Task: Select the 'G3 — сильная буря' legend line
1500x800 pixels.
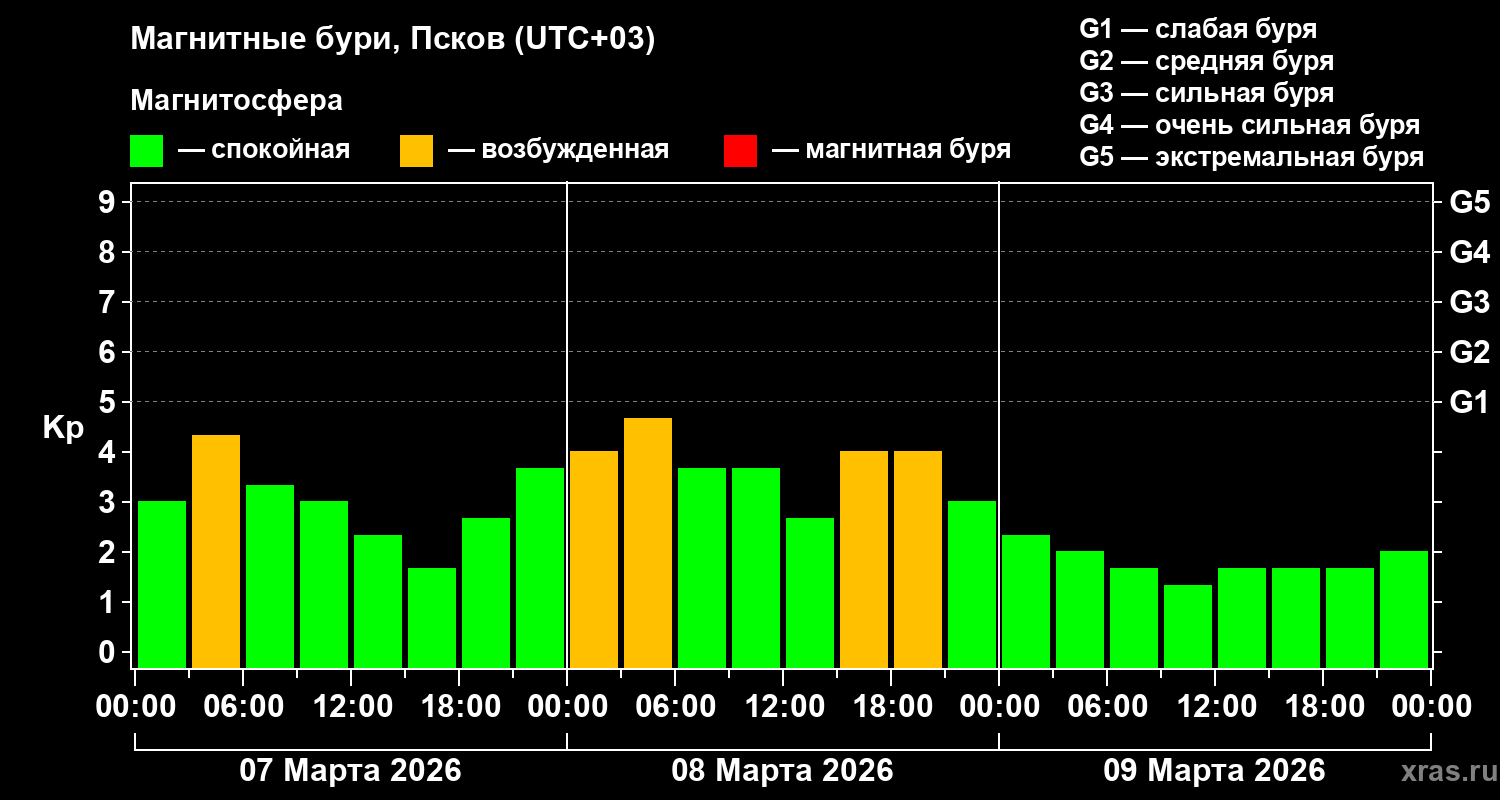Action: [x=1207, y=93]
